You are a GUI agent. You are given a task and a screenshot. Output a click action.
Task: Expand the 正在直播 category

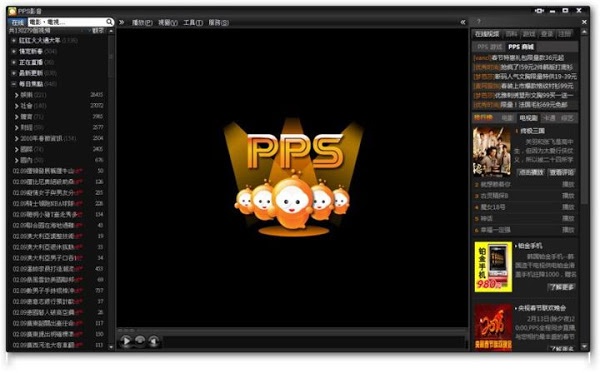point(14,62)
